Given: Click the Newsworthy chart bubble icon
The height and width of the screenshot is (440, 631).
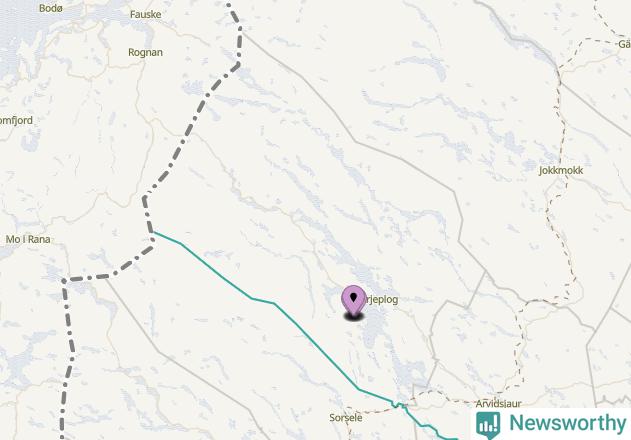Looking at the screenshot, I should tap(488, 424).
